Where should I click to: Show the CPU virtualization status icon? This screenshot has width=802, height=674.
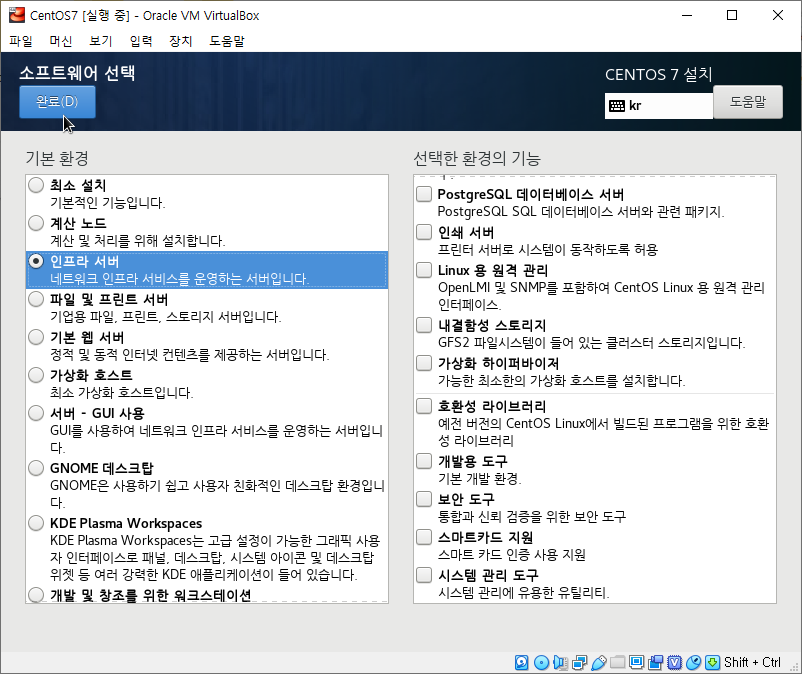pyautogui.click(x=675, y=662)
